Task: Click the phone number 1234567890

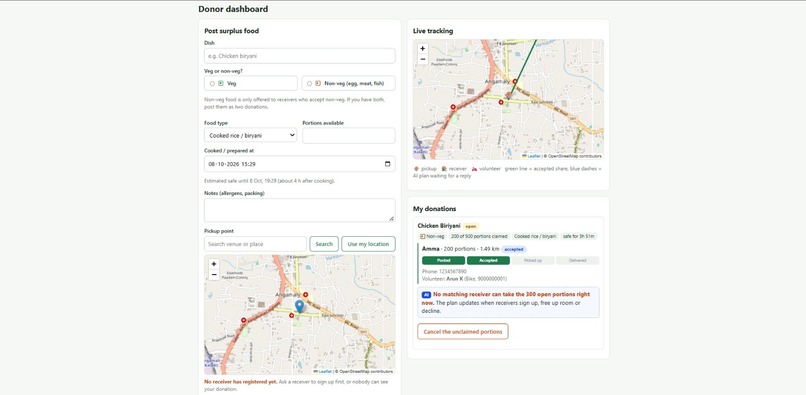Action: coord(453,272)
